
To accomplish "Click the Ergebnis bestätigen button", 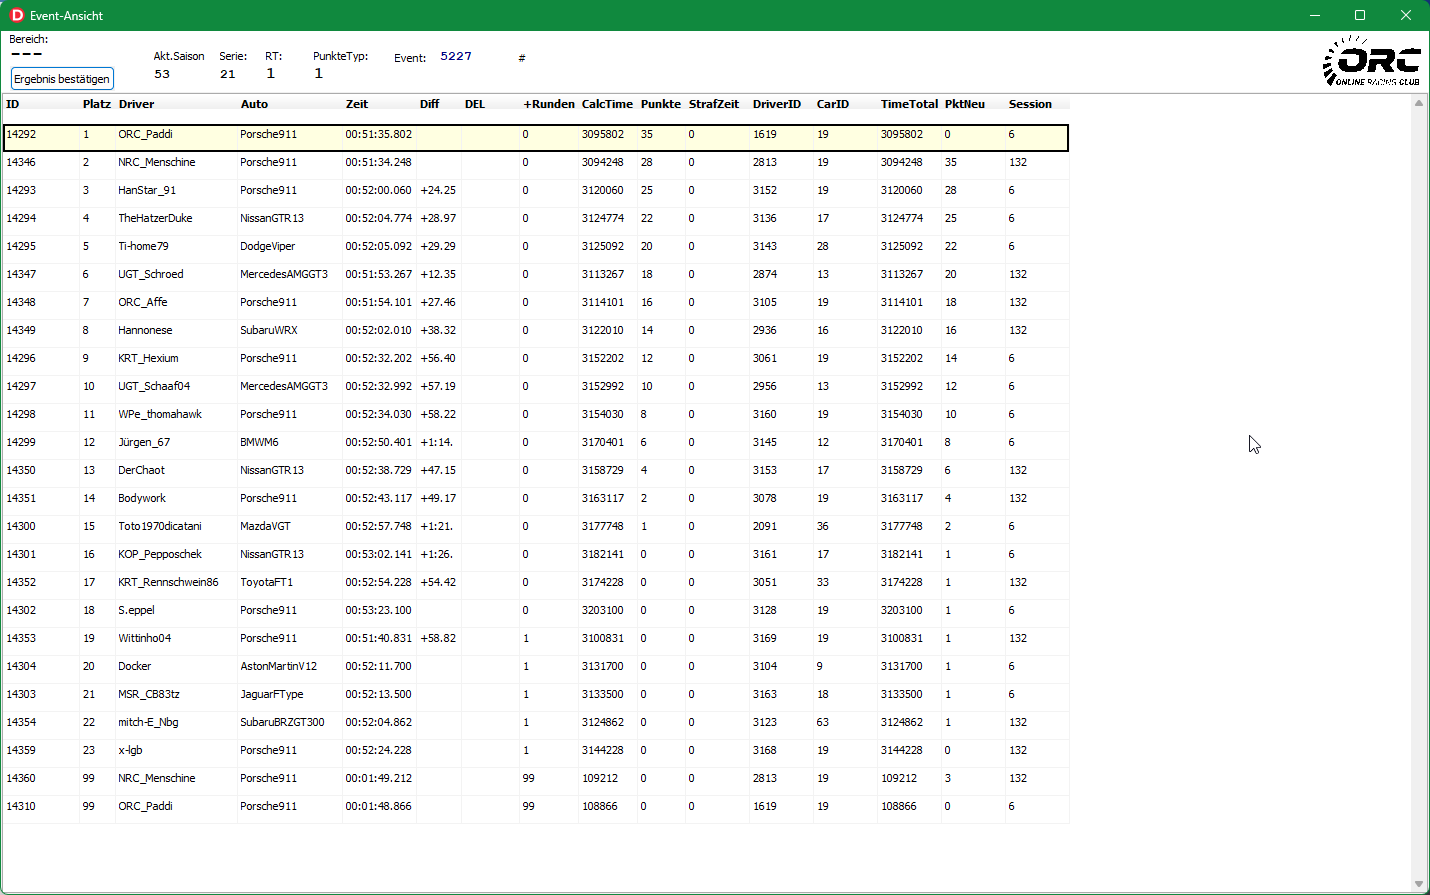I will point(62,79).
